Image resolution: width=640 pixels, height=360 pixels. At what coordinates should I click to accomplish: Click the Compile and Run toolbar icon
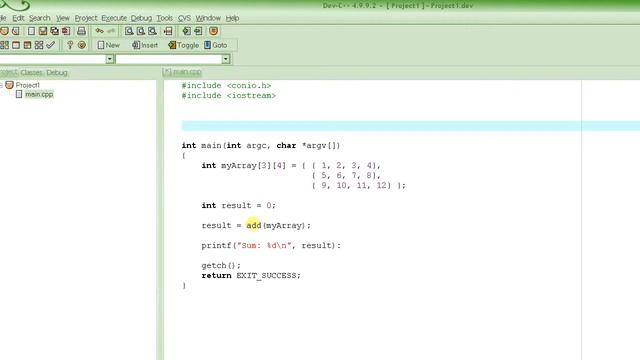coord(27,45)
